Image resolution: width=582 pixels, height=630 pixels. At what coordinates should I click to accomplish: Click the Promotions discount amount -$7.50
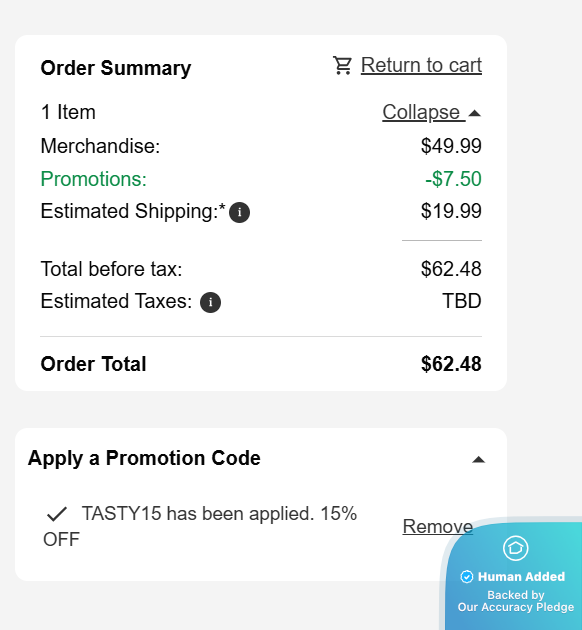point(453,179)
